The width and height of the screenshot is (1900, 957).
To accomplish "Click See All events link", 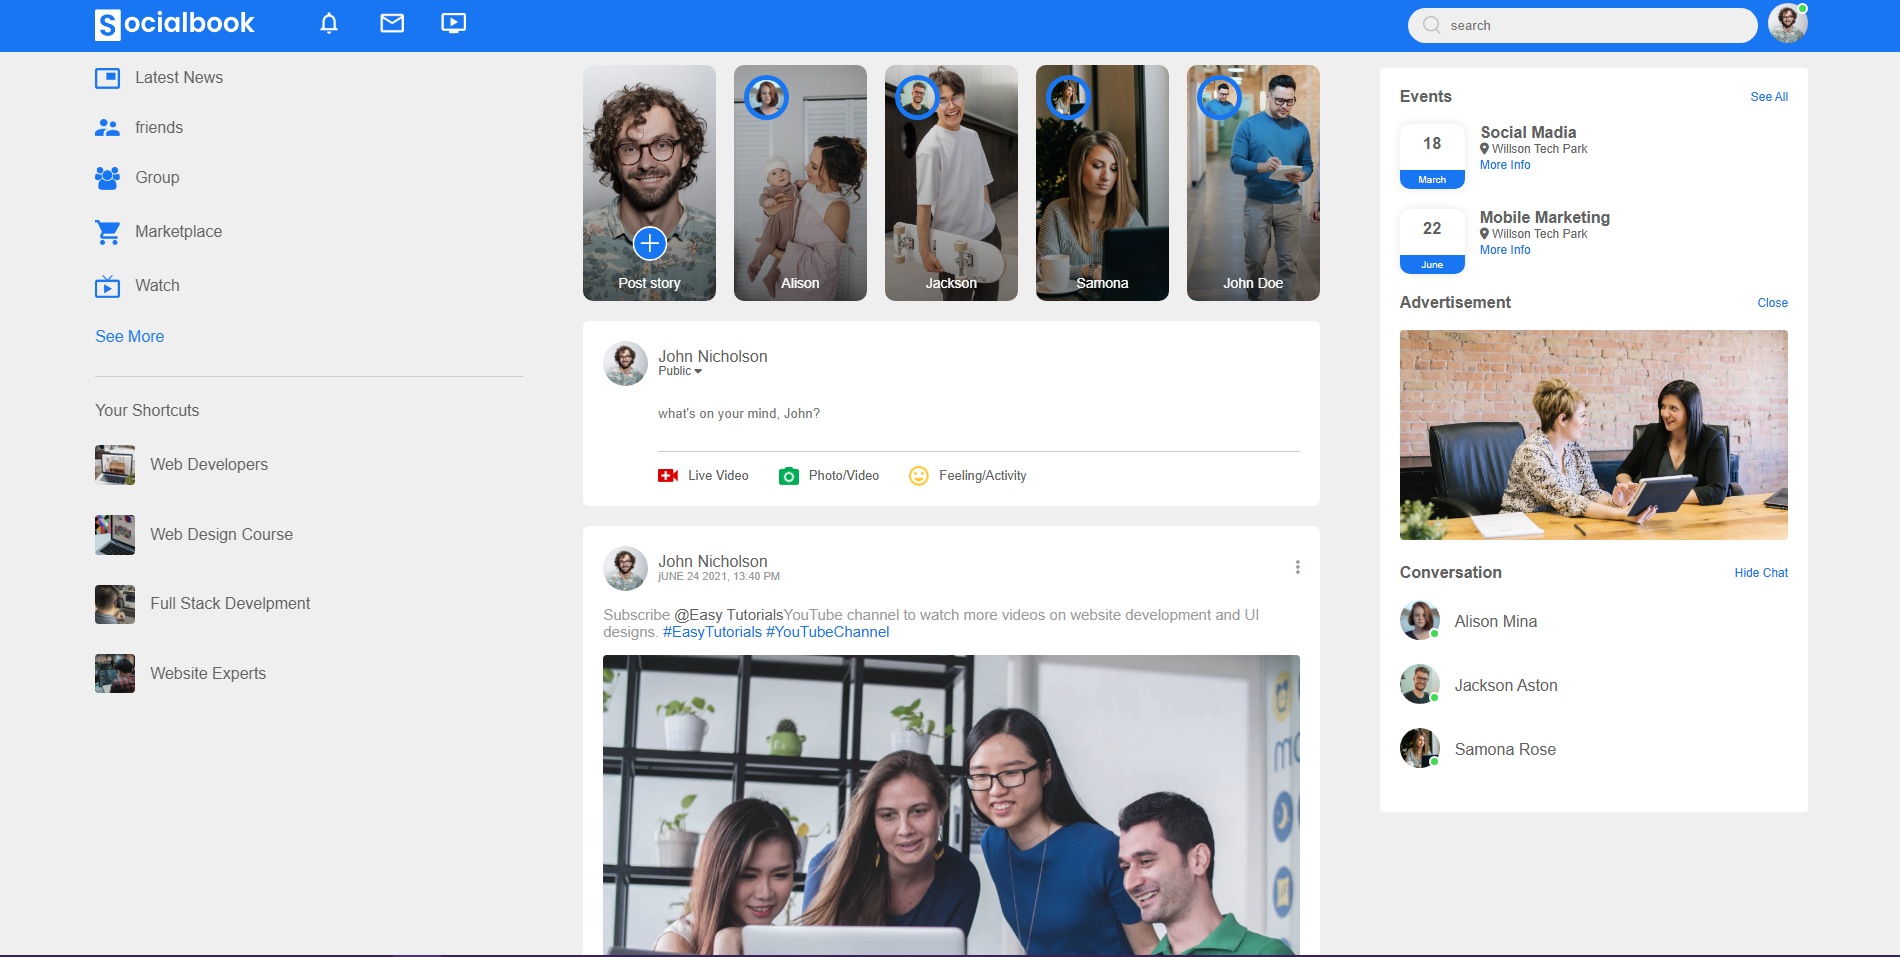I will click(x=1768, y=97).
